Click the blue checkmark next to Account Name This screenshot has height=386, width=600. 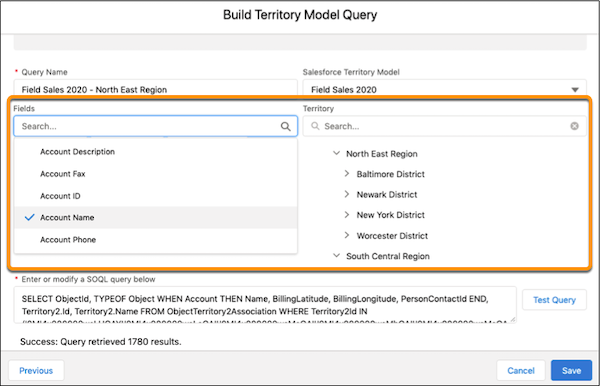29,217
